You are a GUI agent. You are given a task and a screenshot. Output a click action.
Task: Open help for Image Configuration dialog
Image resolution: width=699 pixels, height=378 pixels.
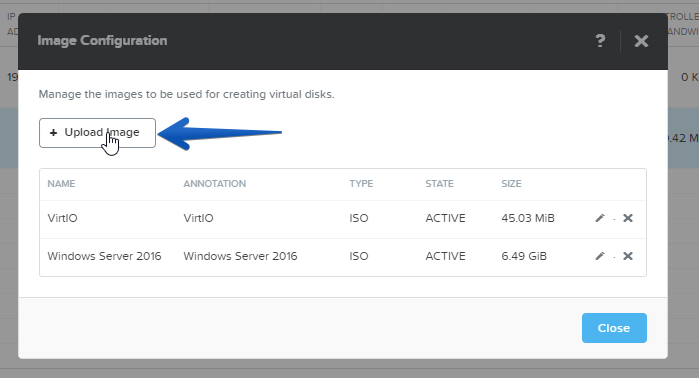tap(600, 41)
